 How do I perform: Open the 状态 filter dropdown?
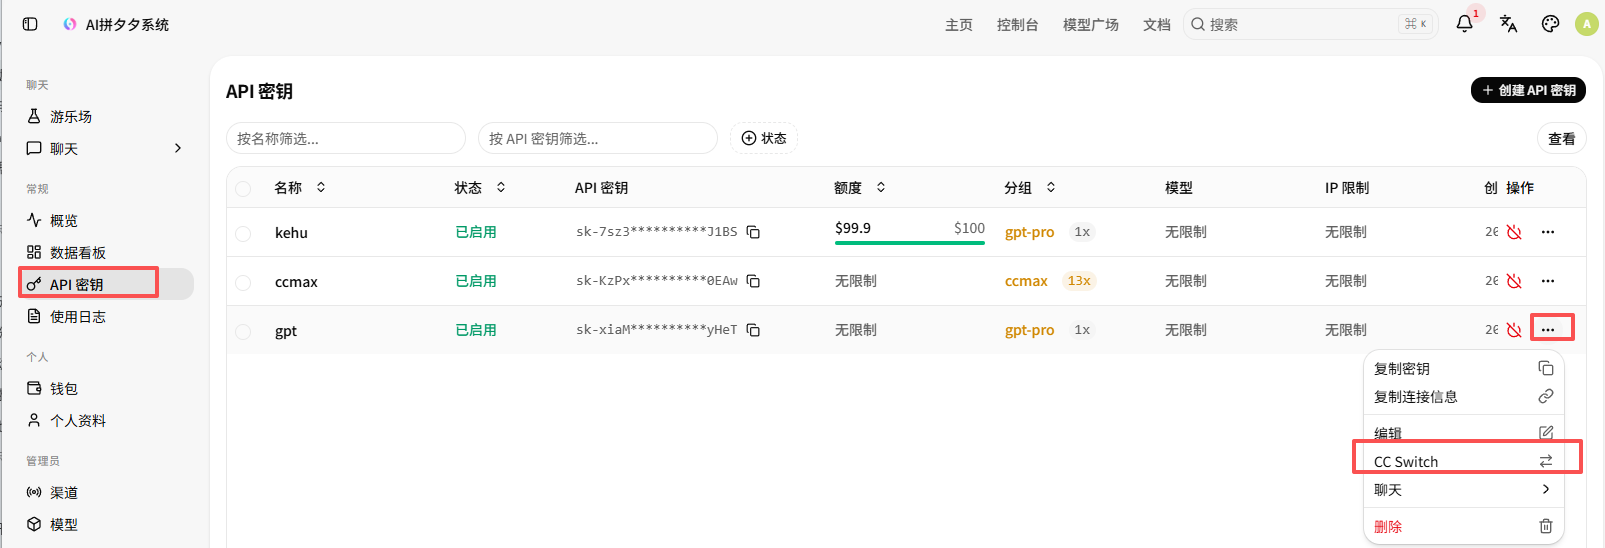tap(763, 138)
